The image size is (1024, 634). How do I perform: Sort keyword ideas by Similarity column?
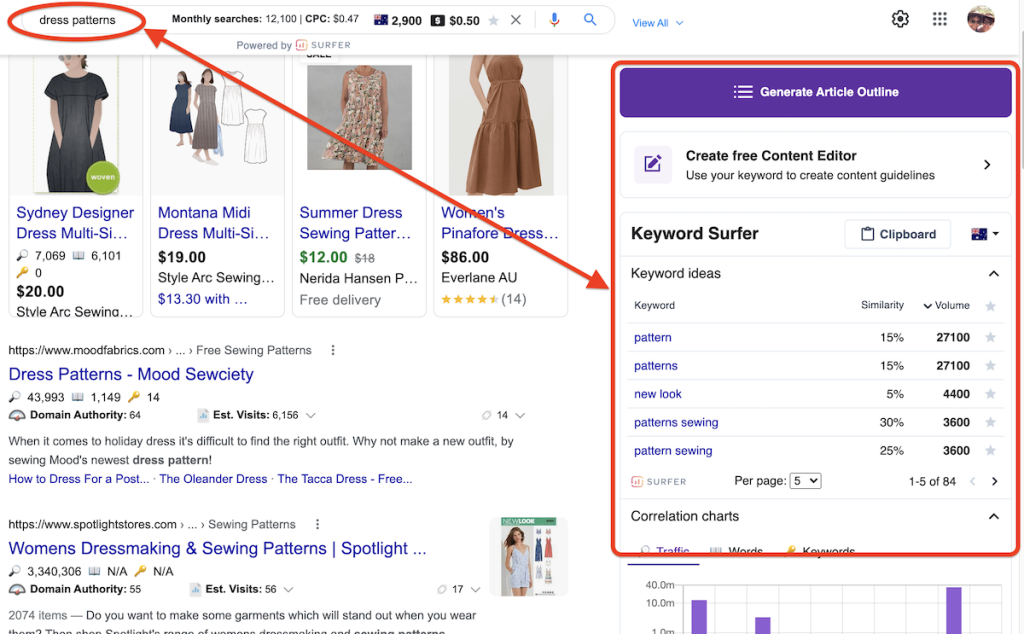882,305
